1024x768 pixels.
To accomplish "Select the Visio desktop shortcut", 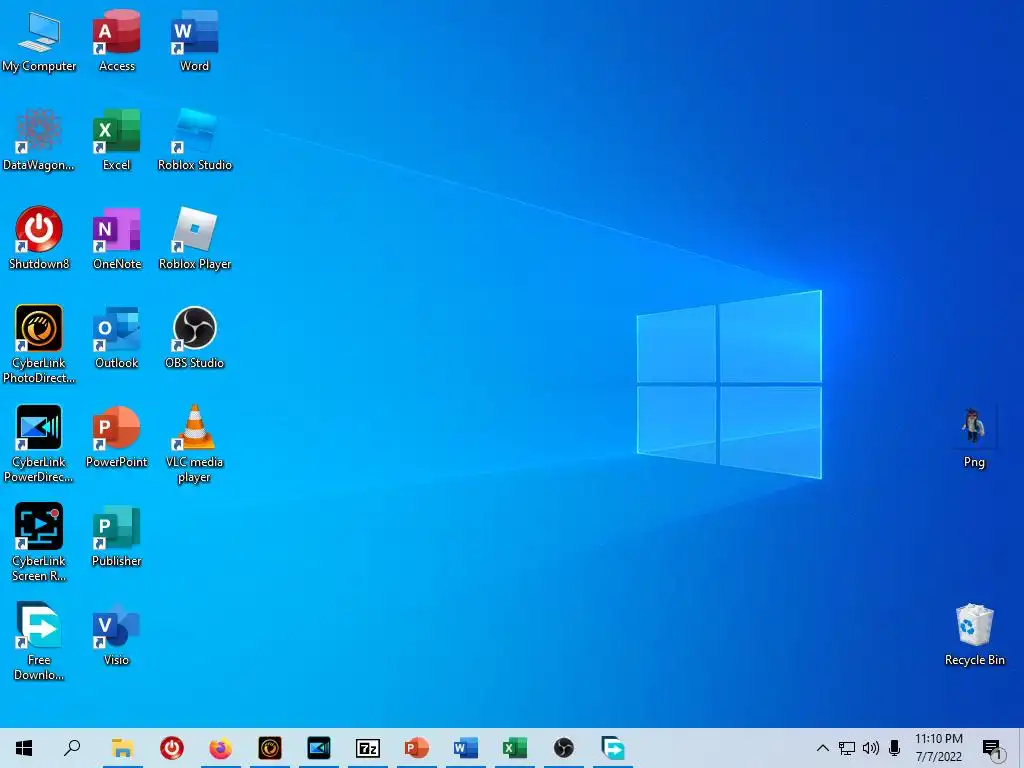I will (x=117, y=635).
